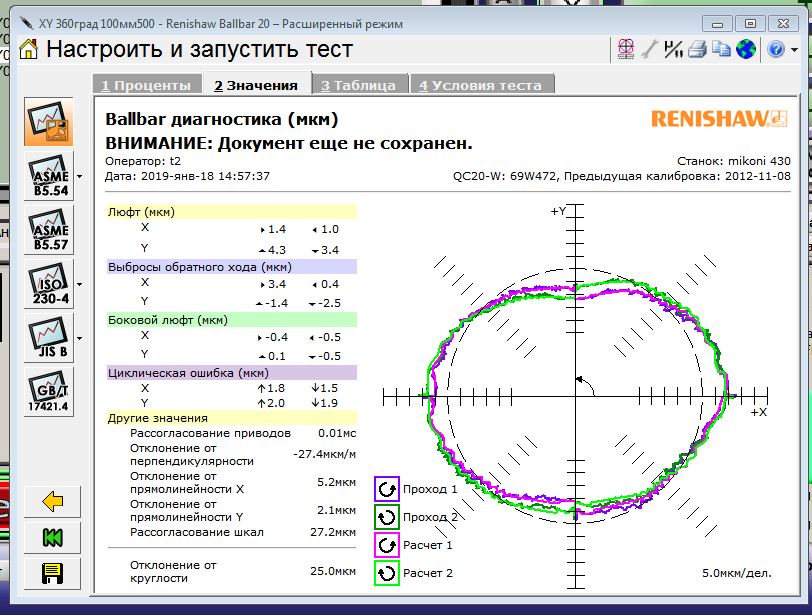The image size is (812, 615).
Task: Open Help with the question mark icon
Action: click(776, 50)
